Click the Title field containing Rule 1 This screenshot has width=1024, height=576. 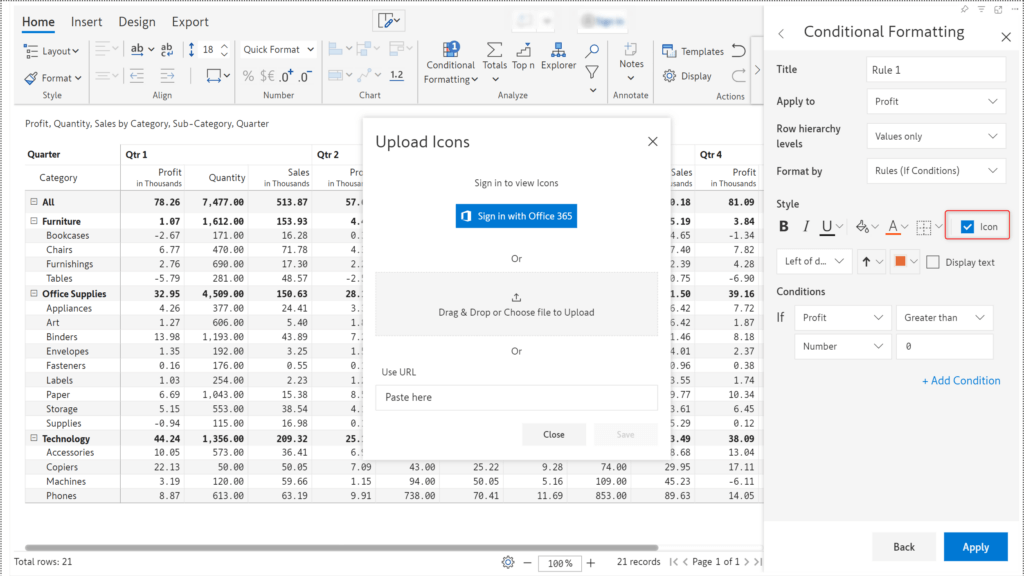point(936,70)
